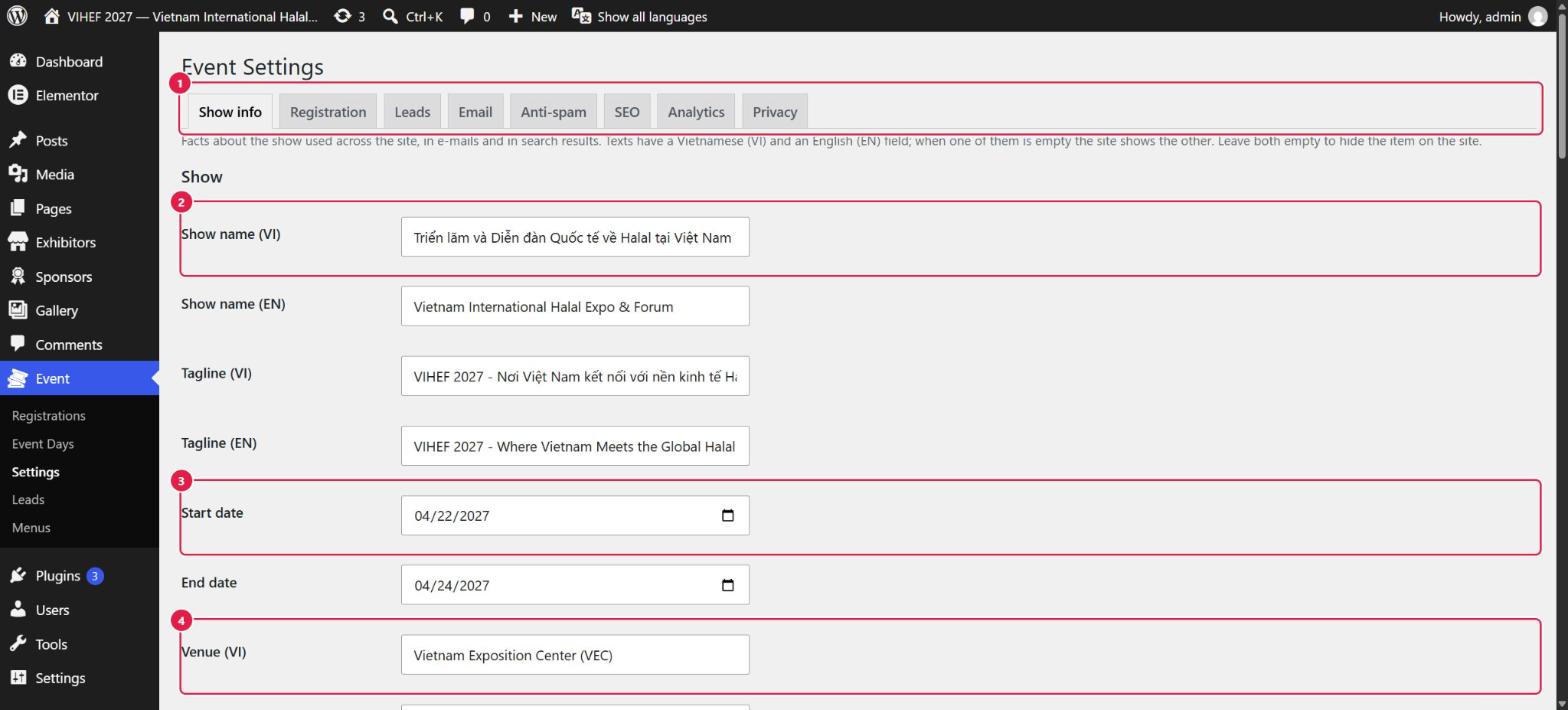
Task: Click the home icon for VIHEF 2027 site
Action: pos(52,16)
